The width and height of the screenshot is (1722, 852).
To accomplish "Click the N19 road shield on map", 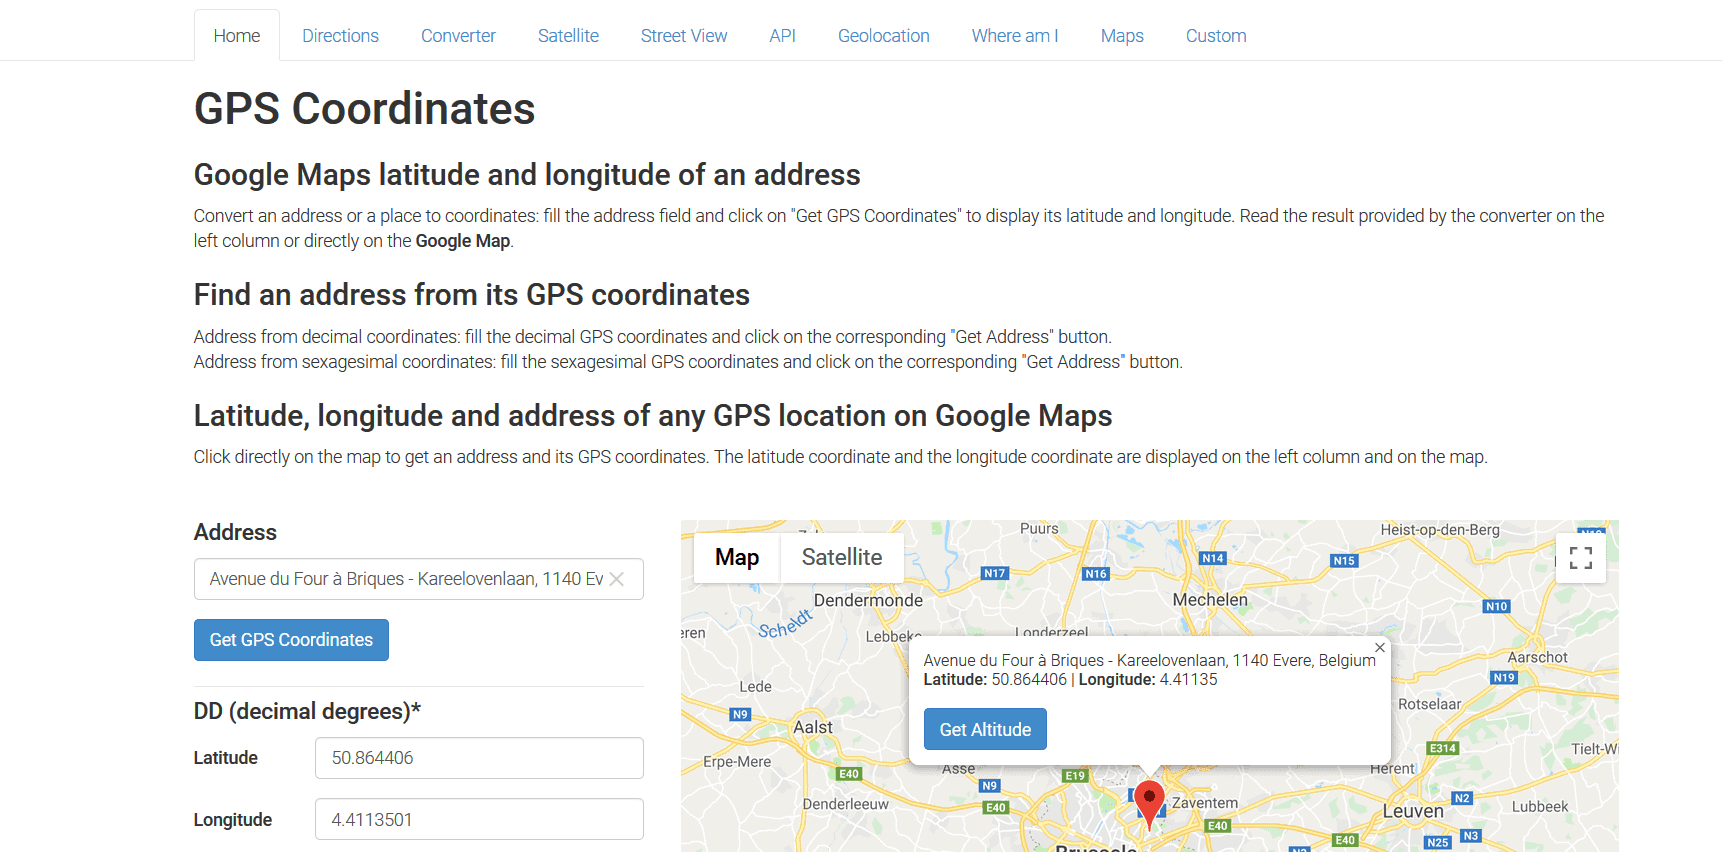I will 1504,677.
